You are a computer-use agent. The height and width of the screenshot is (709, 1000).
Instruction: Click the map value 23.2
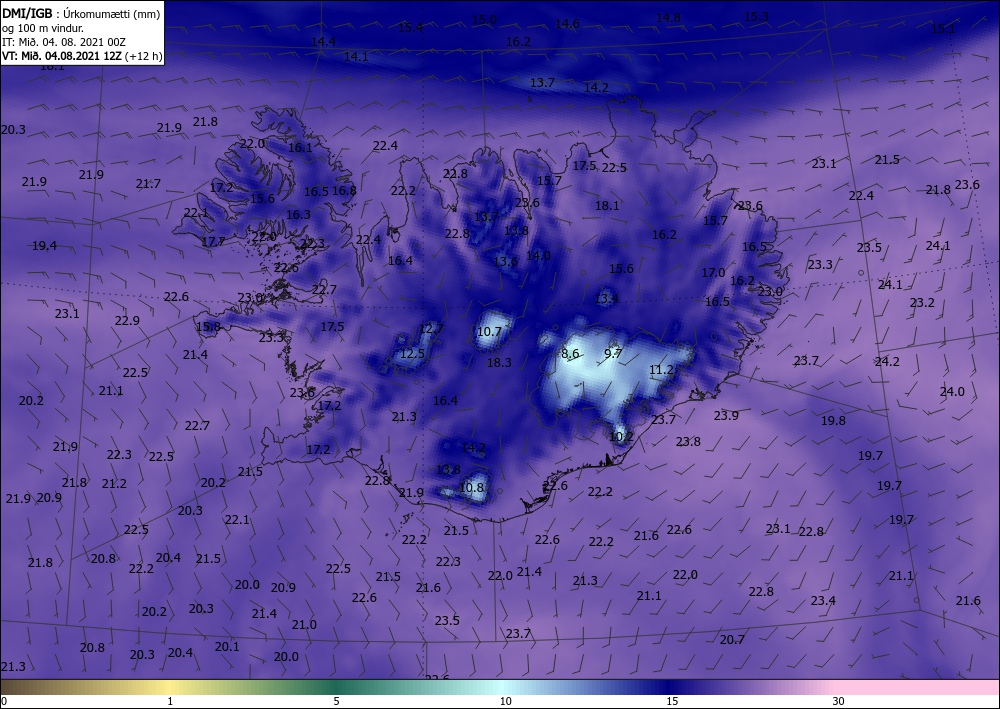pos(922,302)
